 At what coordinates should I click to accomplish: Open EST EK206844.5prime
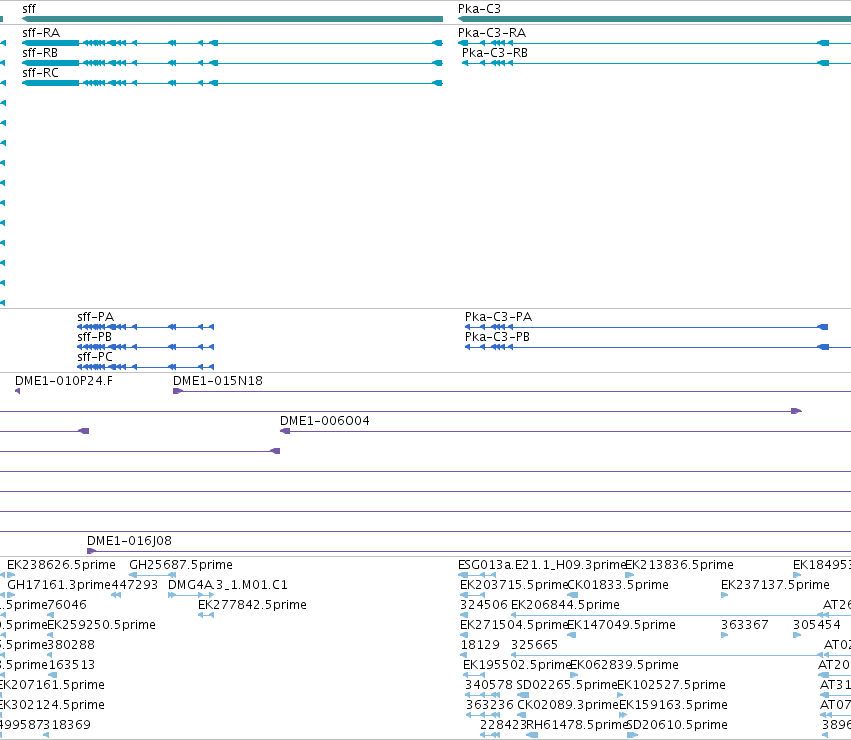tap(566, 605)
